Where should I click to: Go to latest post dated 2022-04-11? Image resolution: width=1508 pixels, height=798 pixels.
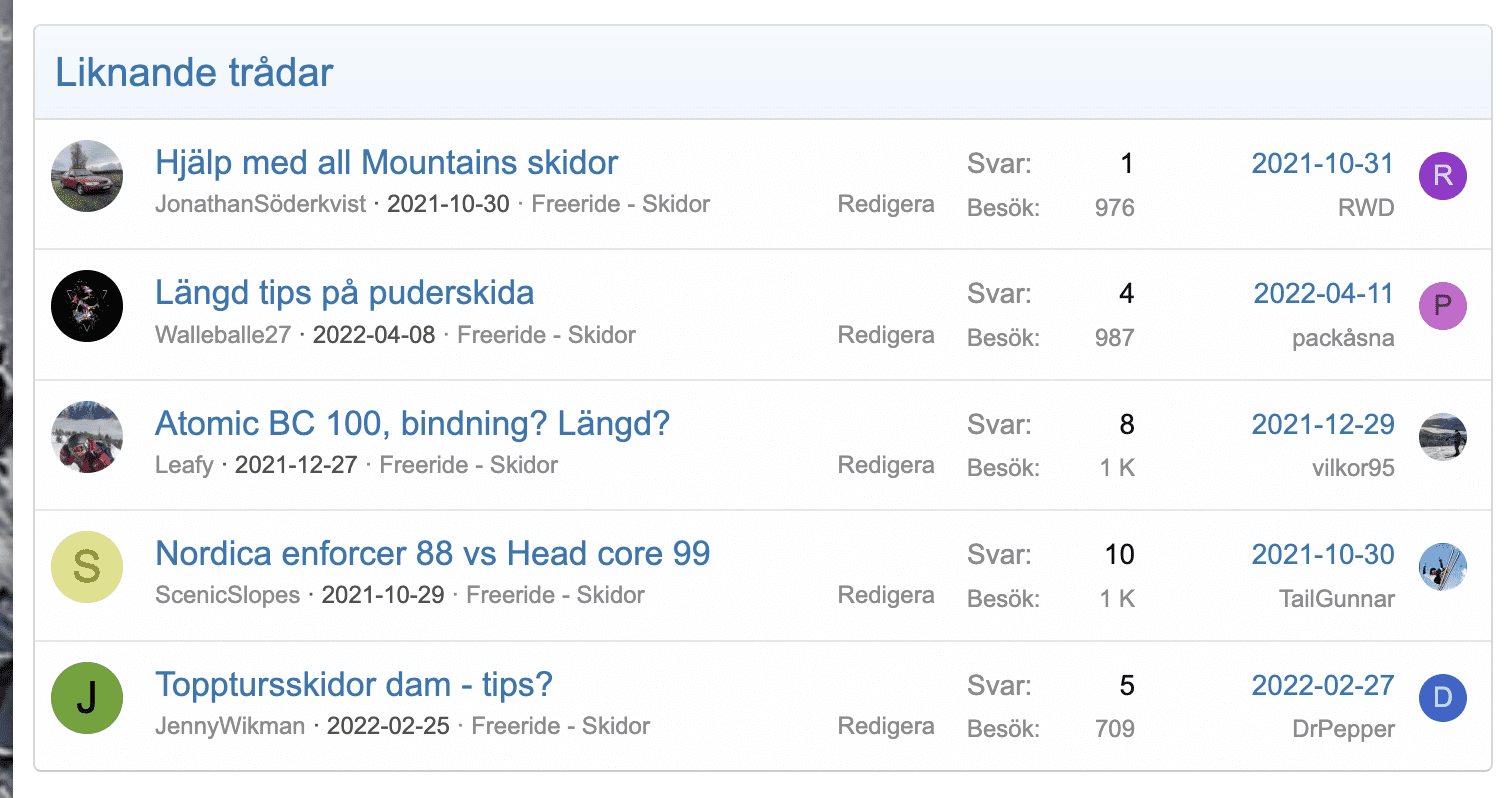point(1323,293)
